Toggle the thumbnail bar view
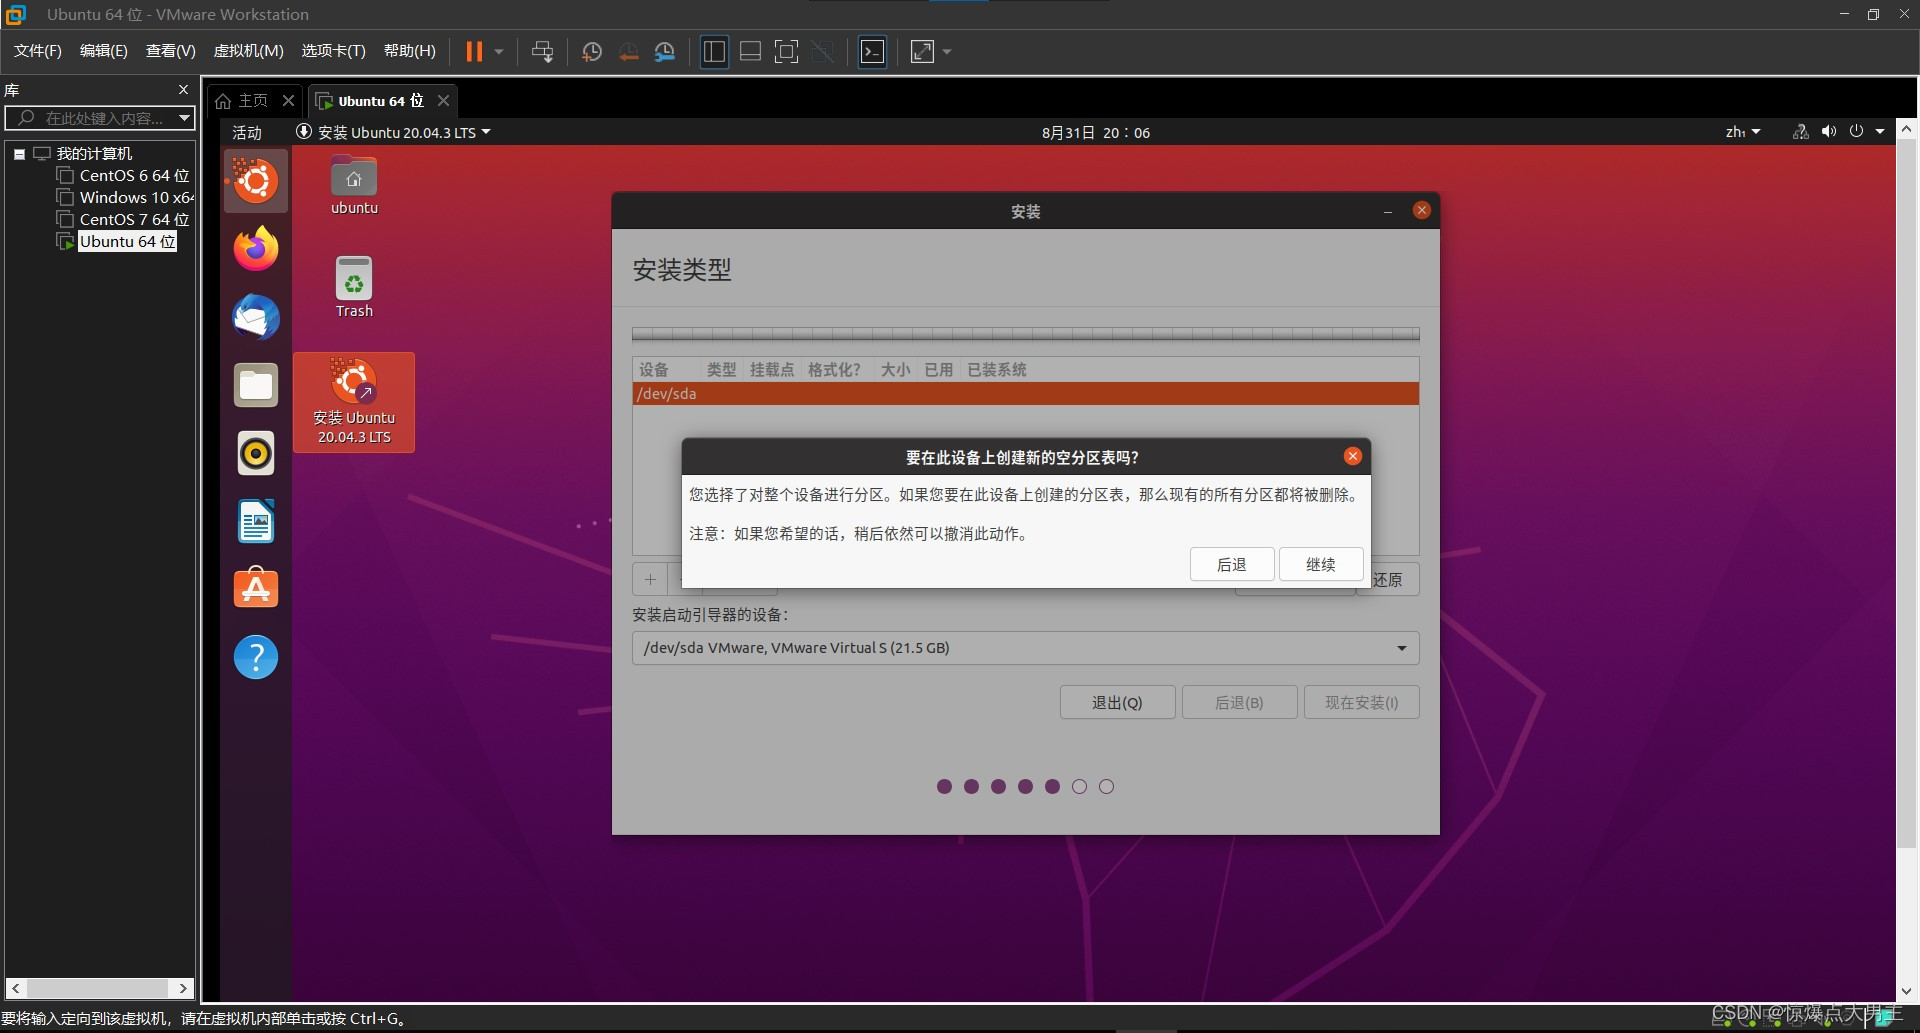1920x1033 pixels. point(750,52)
